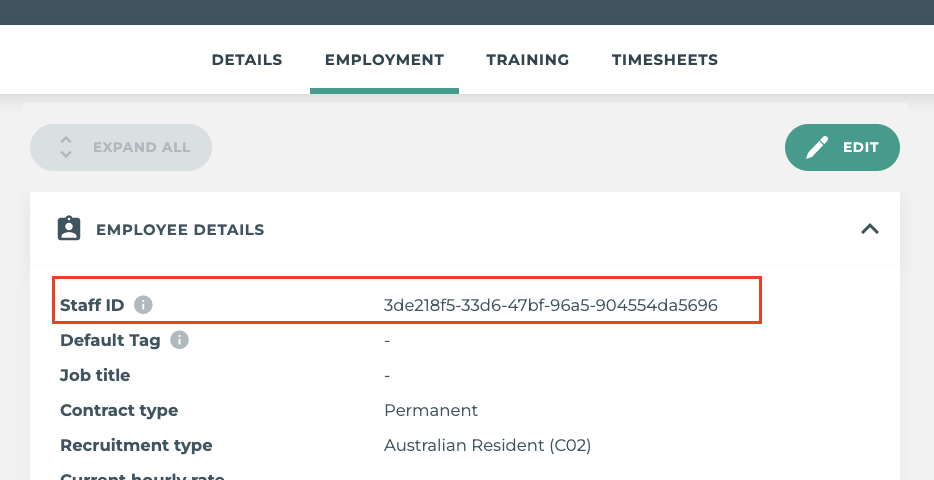934x480 pixels.
Task: Click the info icon next to Default Tag
Action: [179, 340]
